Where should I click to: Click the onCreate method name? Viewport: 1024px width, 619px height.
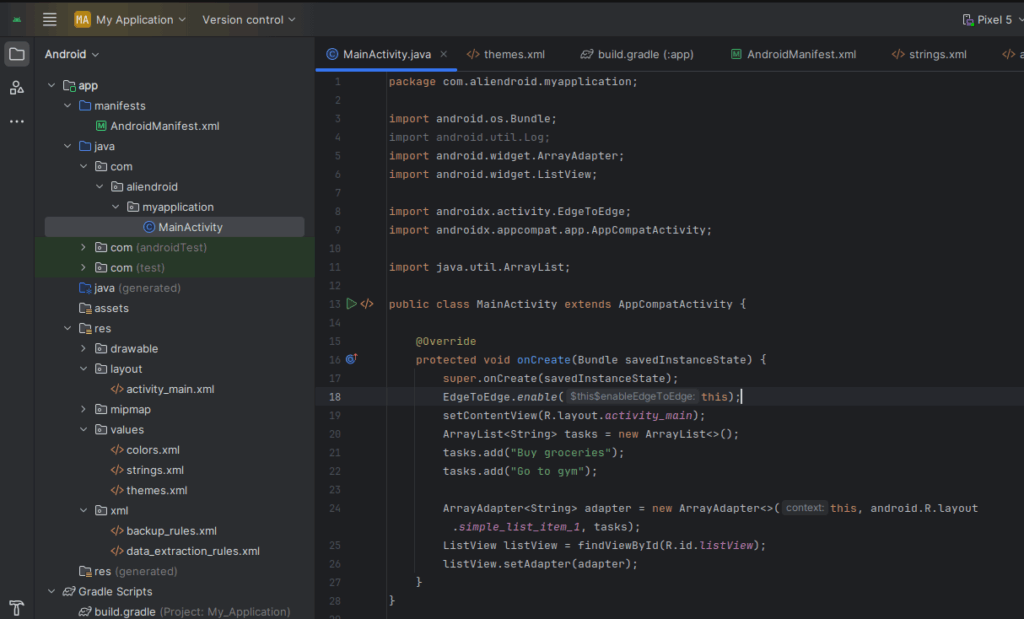pos(543,359)
